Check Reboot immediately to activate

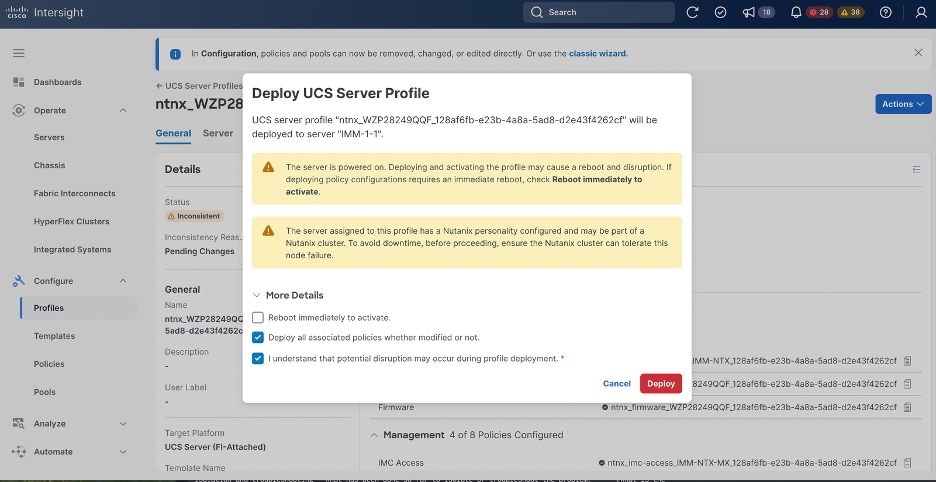(x=258, y=318)
